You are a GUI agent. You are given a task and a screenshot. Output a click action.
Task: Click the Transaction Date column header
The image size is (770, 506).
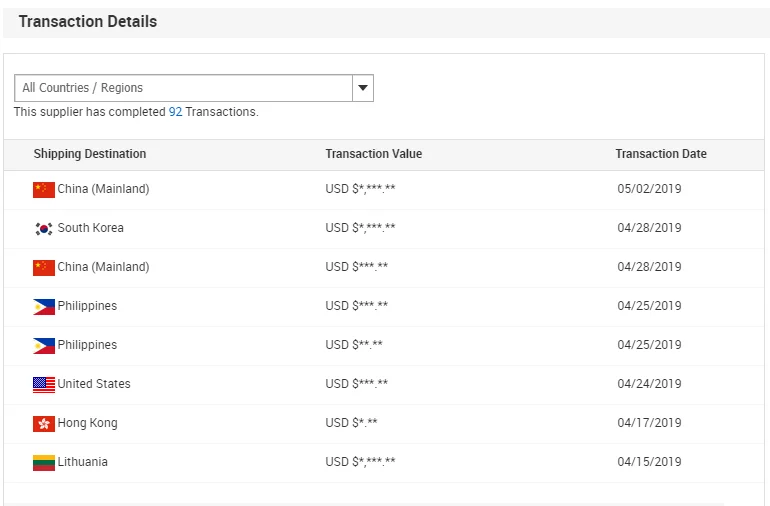pos(660,154)
